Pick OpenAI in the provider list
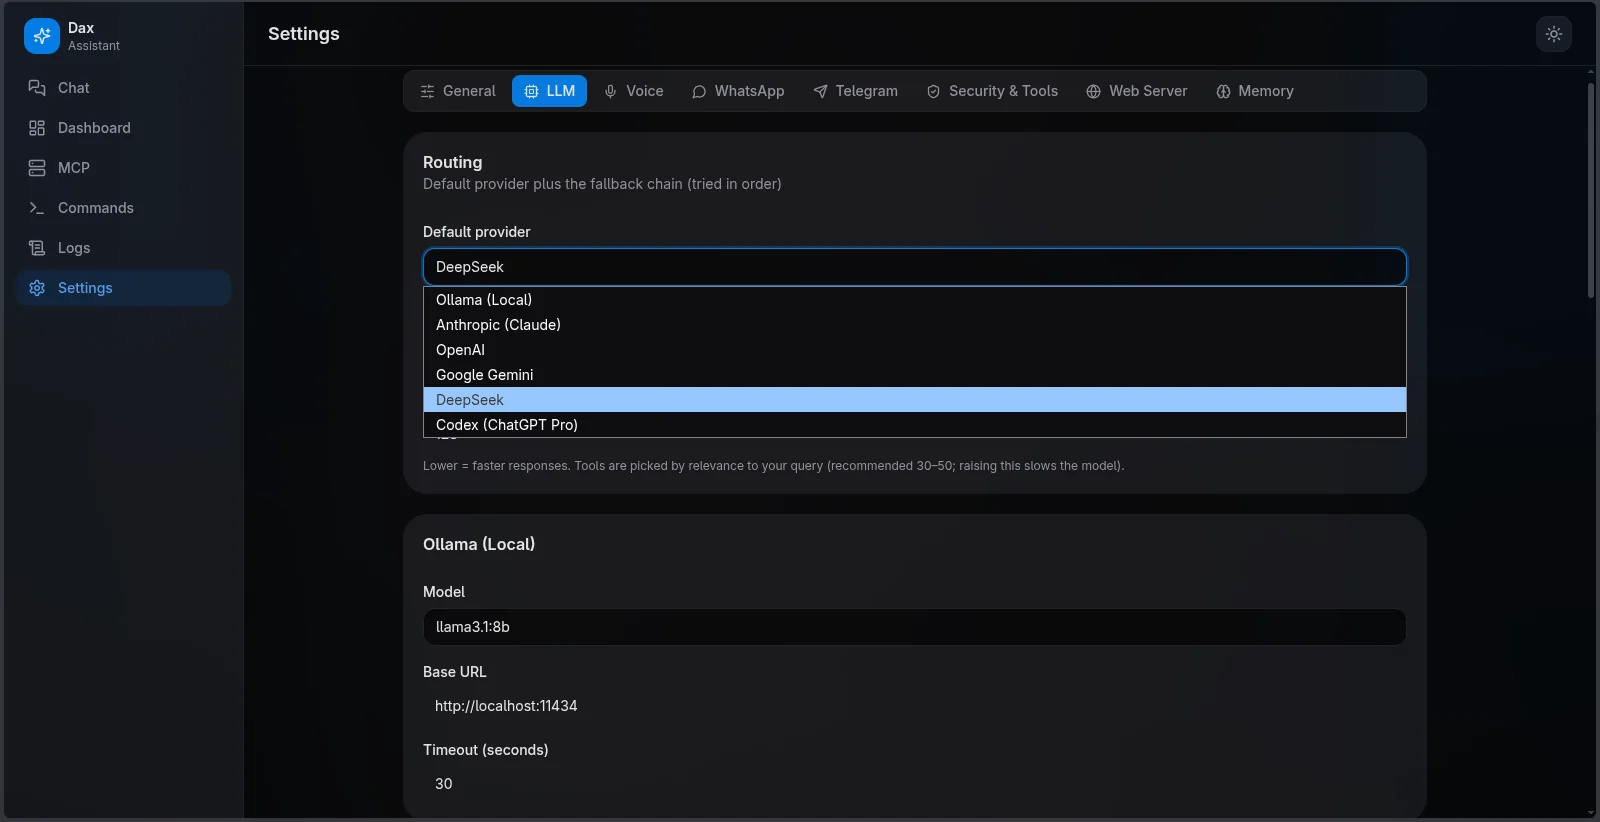1600x822 pixels. (914, 350)
